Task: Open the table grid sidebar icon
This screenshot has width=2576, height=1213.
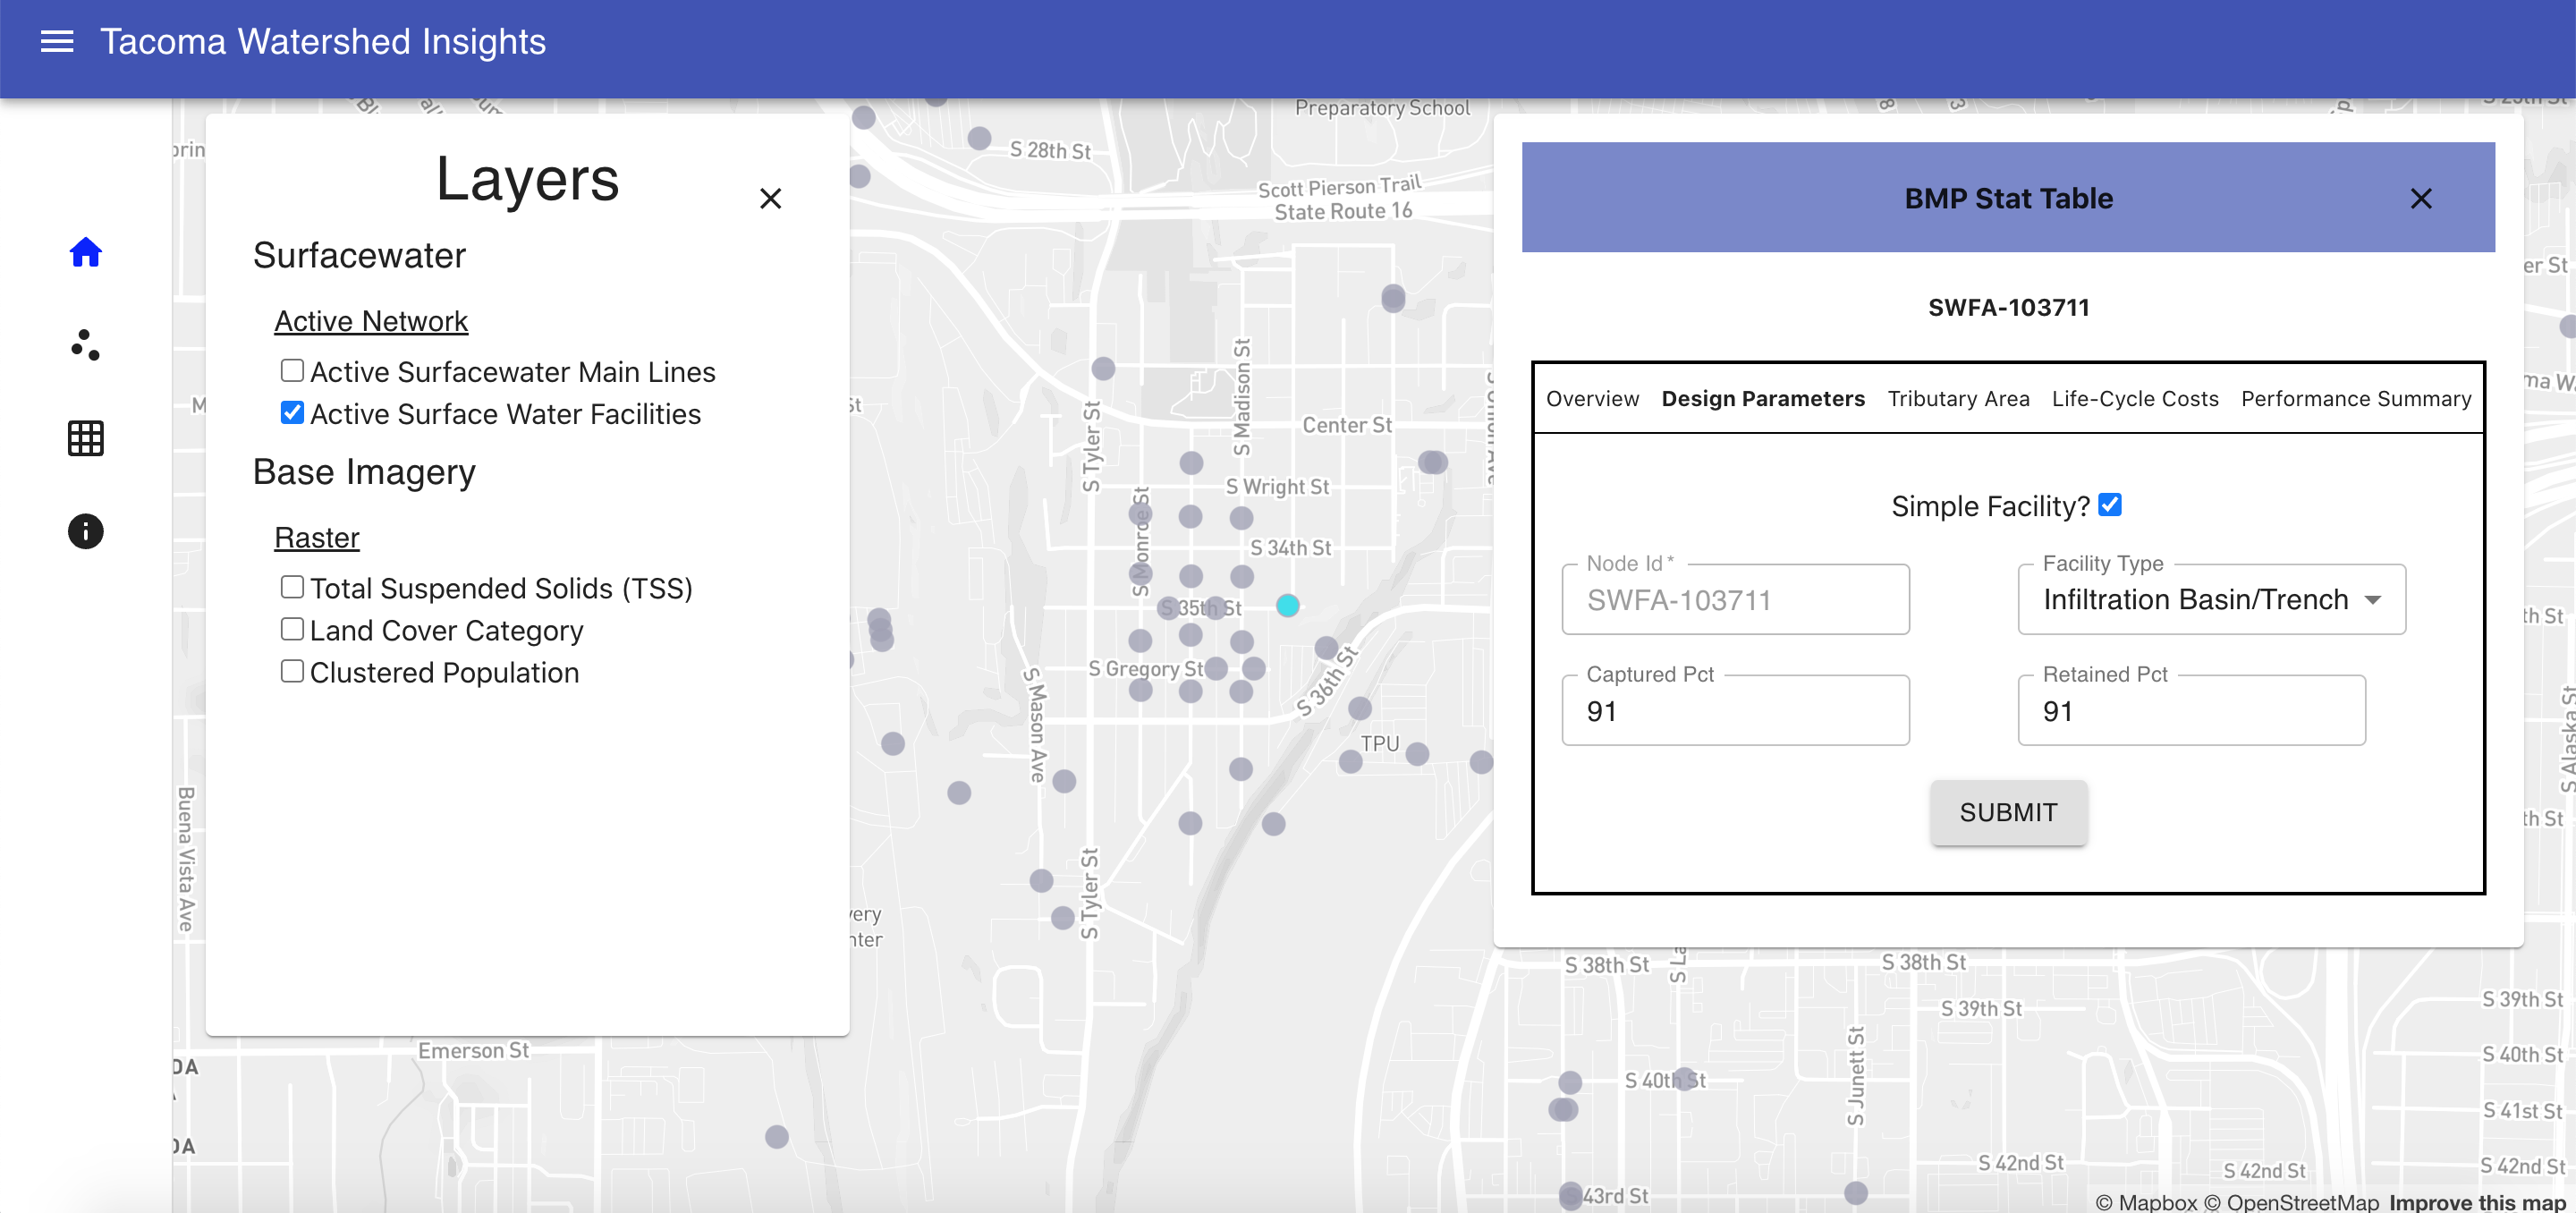Action: click(x=85, y=438)
